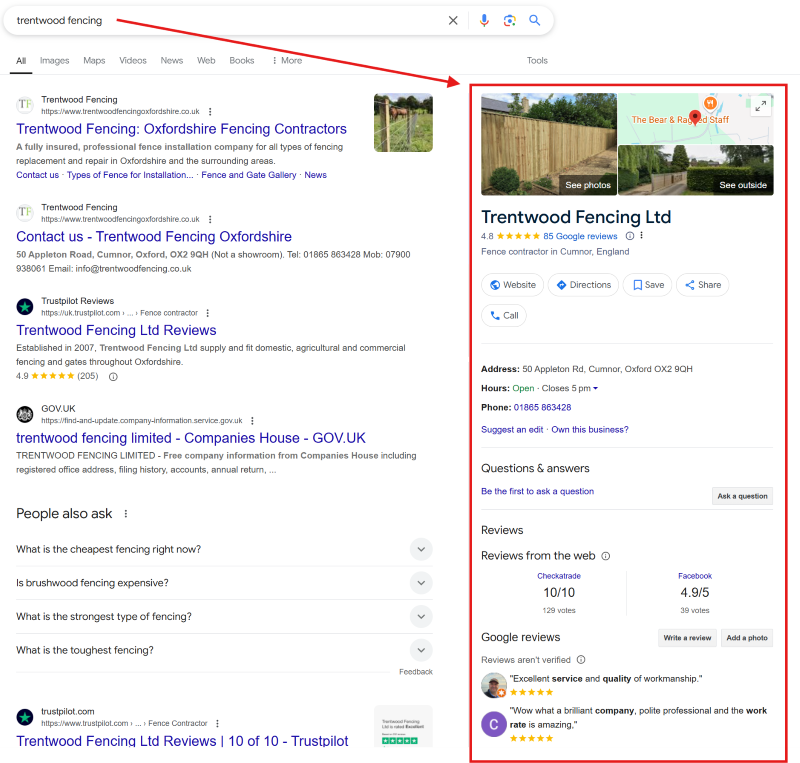This screenshot has width=800, height=763.
Task: Expand the opening hours dropdown arrow
Action: pos(595,388)
